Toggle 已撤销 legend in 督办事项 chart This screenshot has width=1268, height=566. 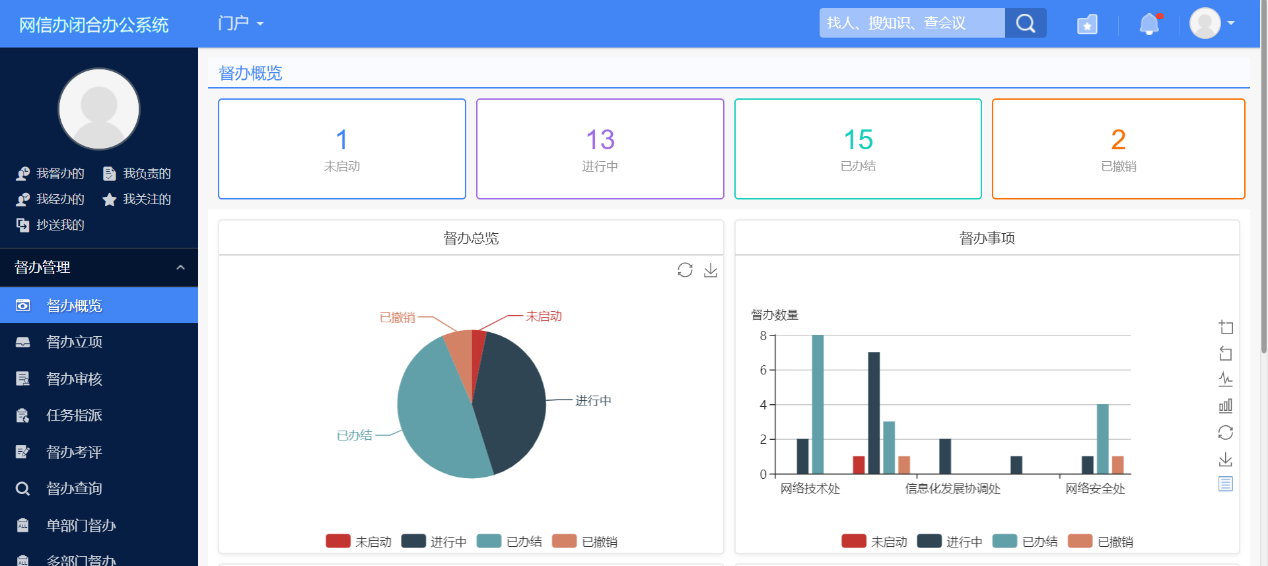click(x=1100, y=541)
